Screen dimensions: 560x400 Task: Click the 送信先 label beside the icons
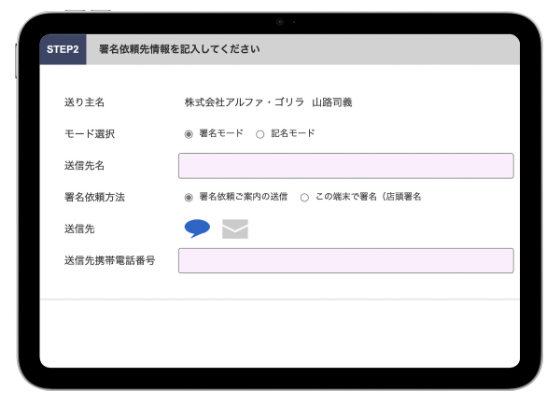point(79,229)
